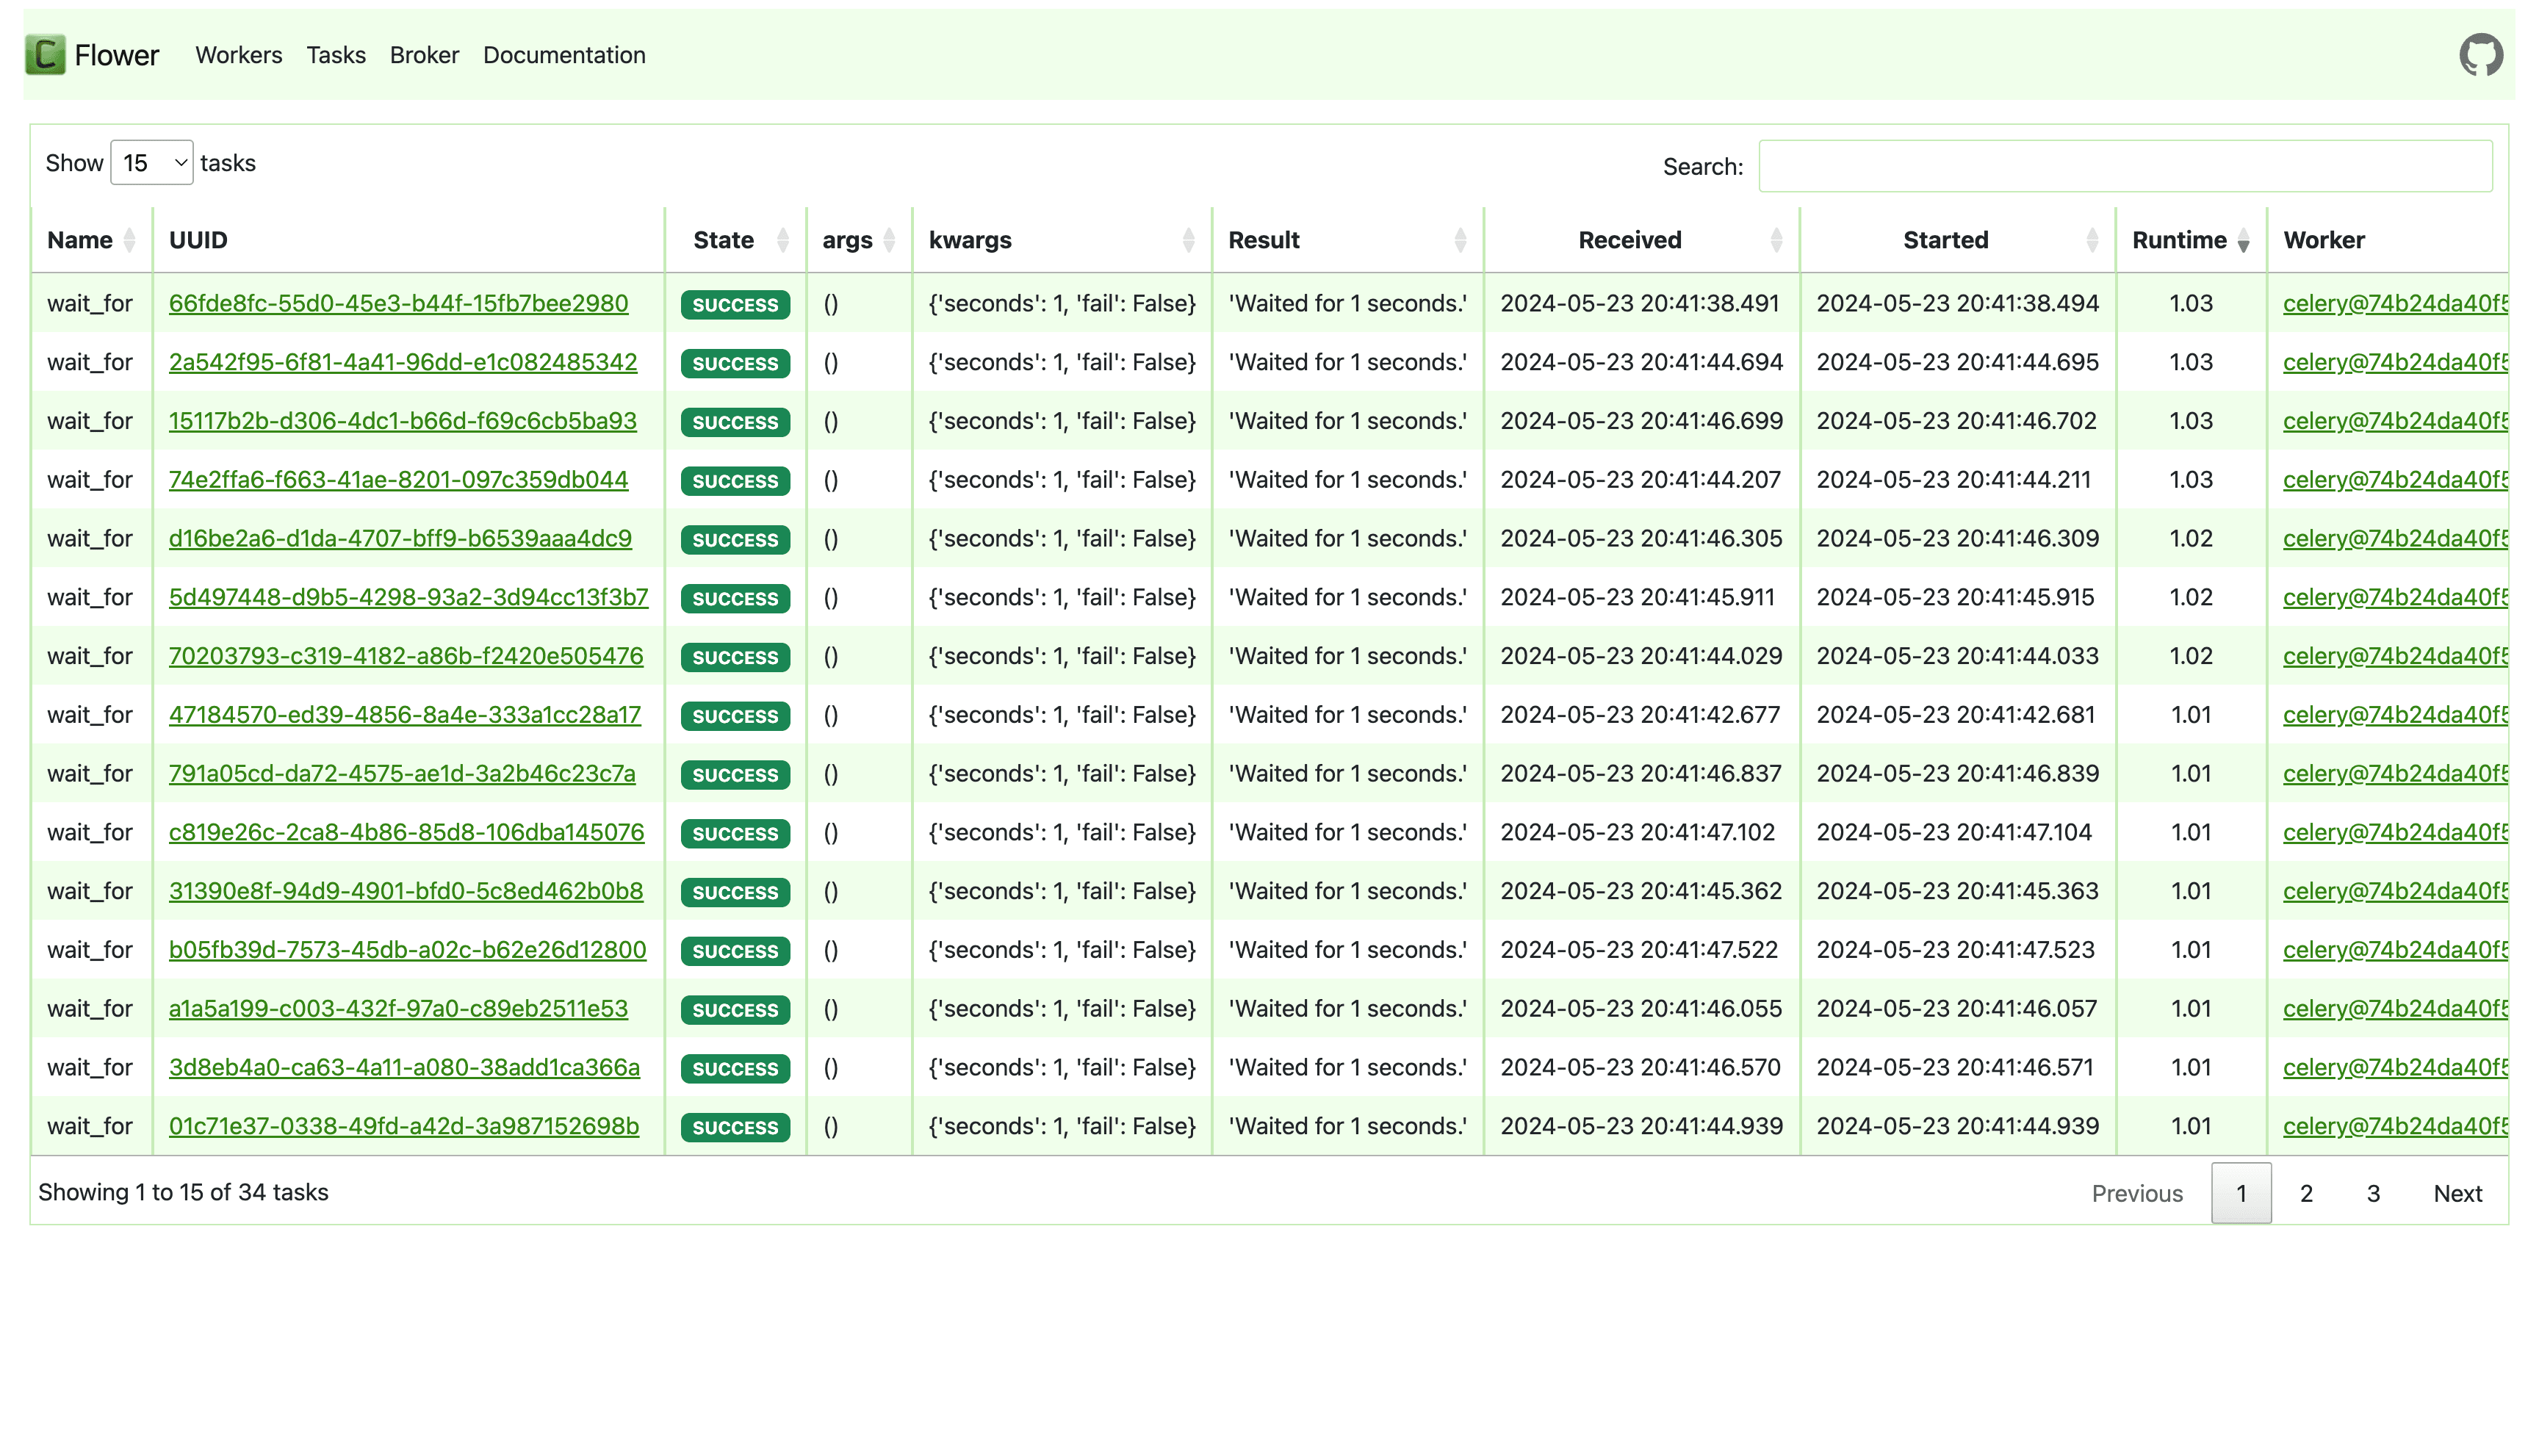
Task: Click the Next page button
Action: (x=2459, y=1193)
